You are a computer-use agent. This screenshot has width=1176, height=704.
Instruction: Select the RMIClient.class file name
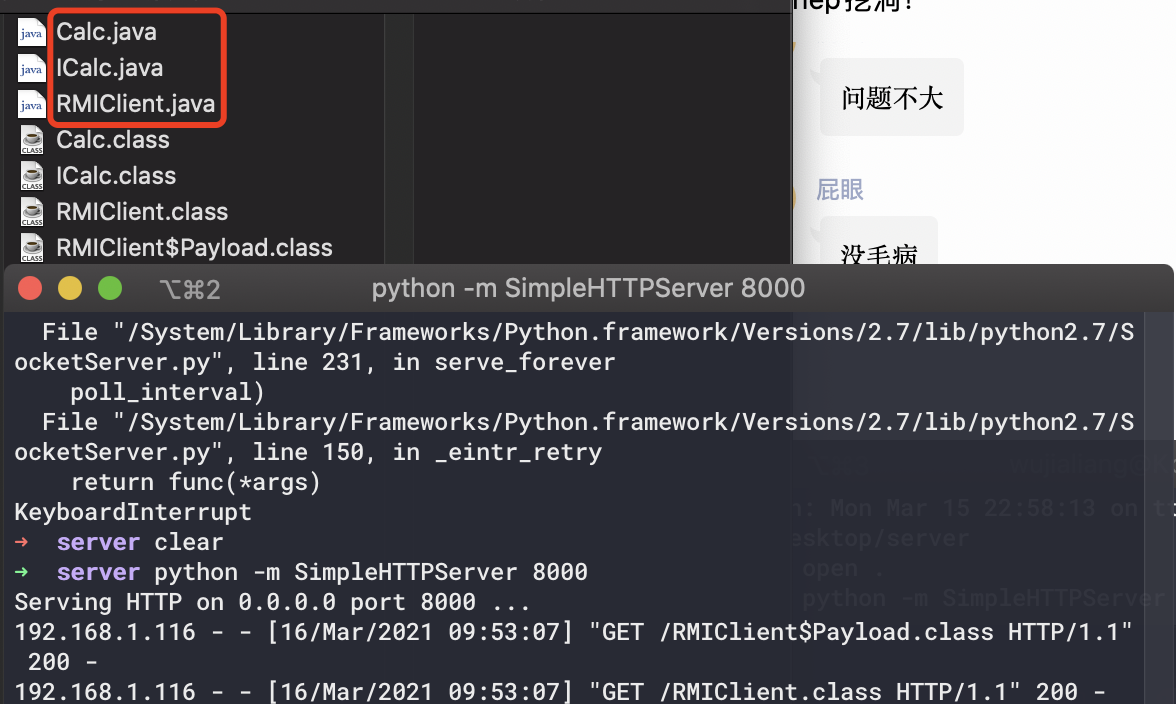pos(142,212)
